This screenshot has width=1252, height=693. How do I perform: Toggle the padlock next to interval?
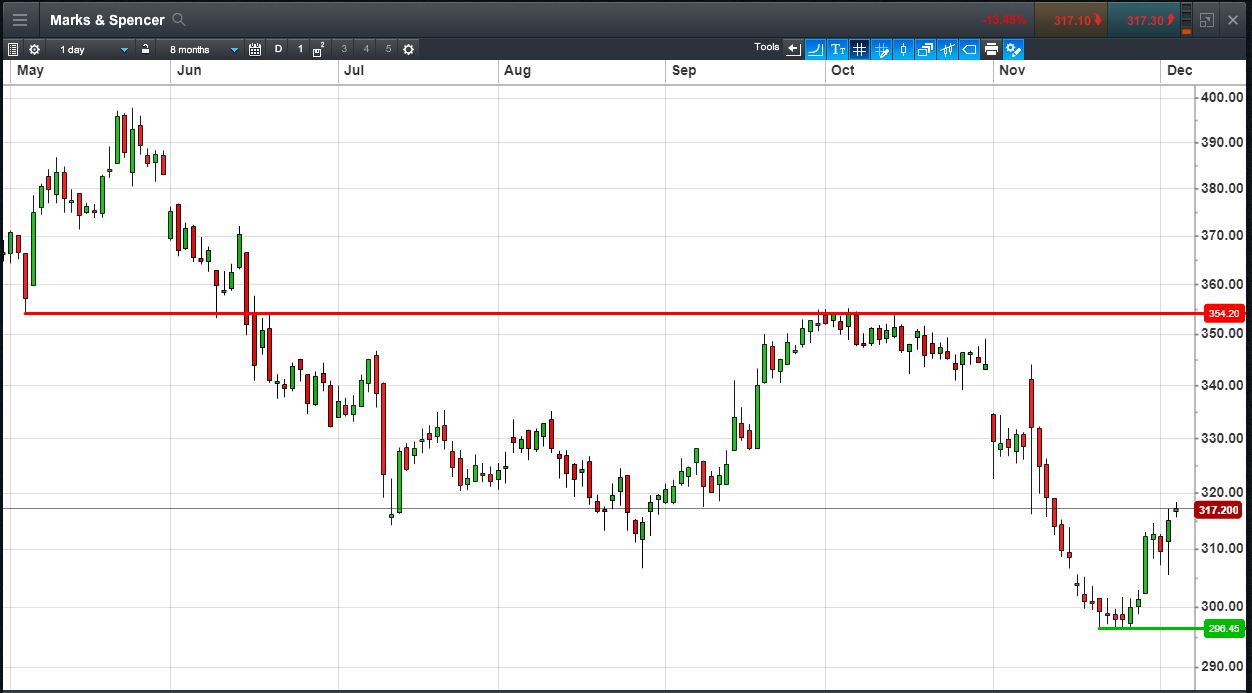pos(145,49)
